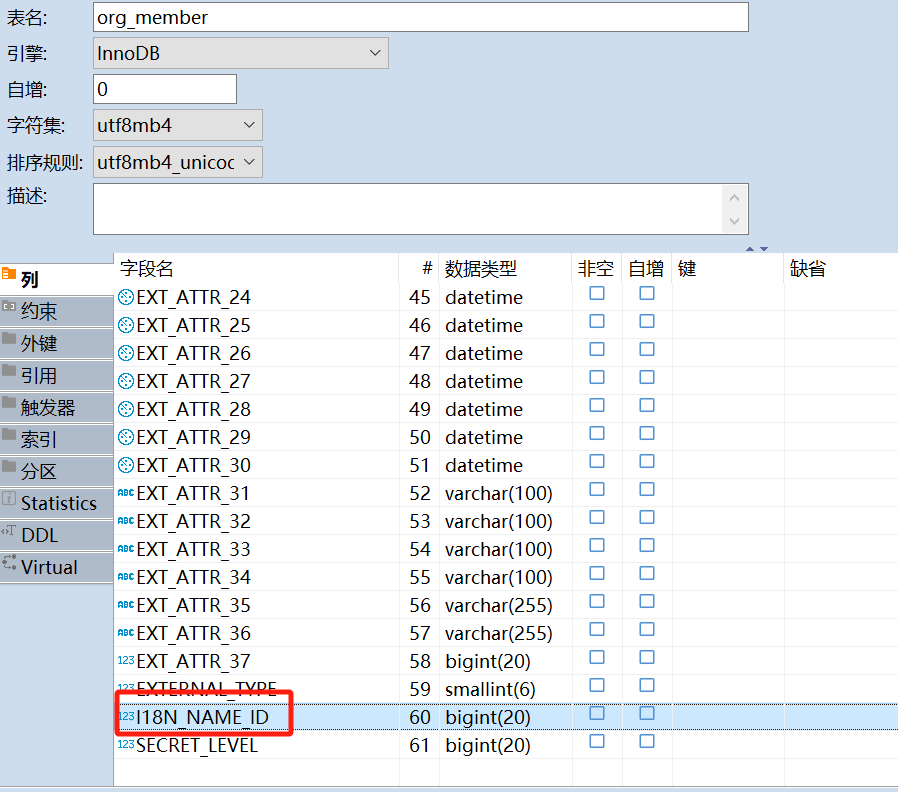Click the 自增 value input field
Image resolution: width=898 pixels, height=792 pixels.
click(x=165, y=89)
